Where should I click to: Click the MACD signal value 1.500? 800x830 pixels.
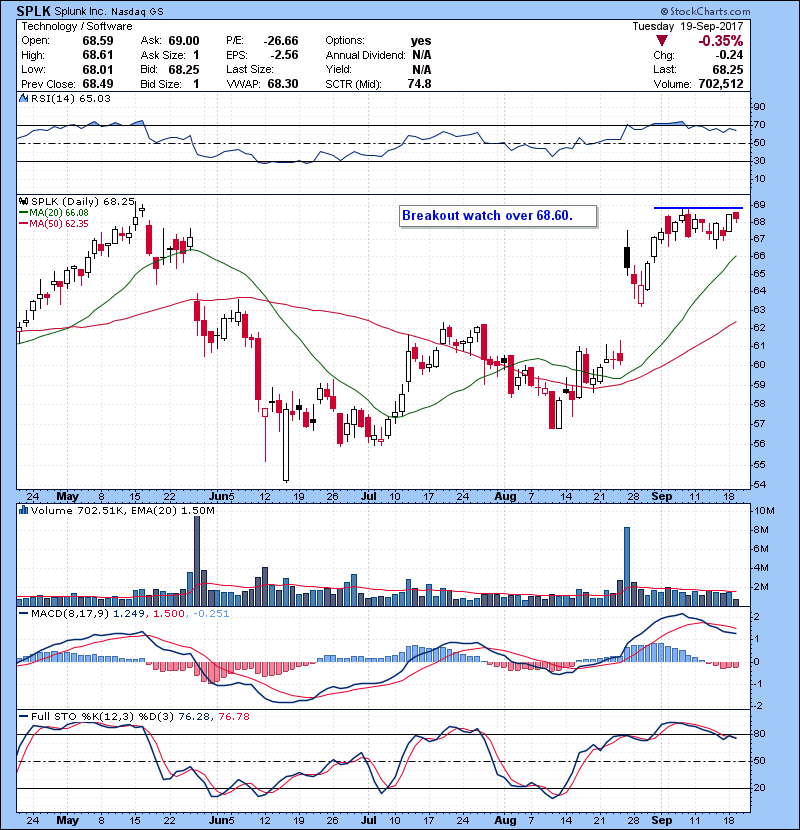tap(169, 614)
